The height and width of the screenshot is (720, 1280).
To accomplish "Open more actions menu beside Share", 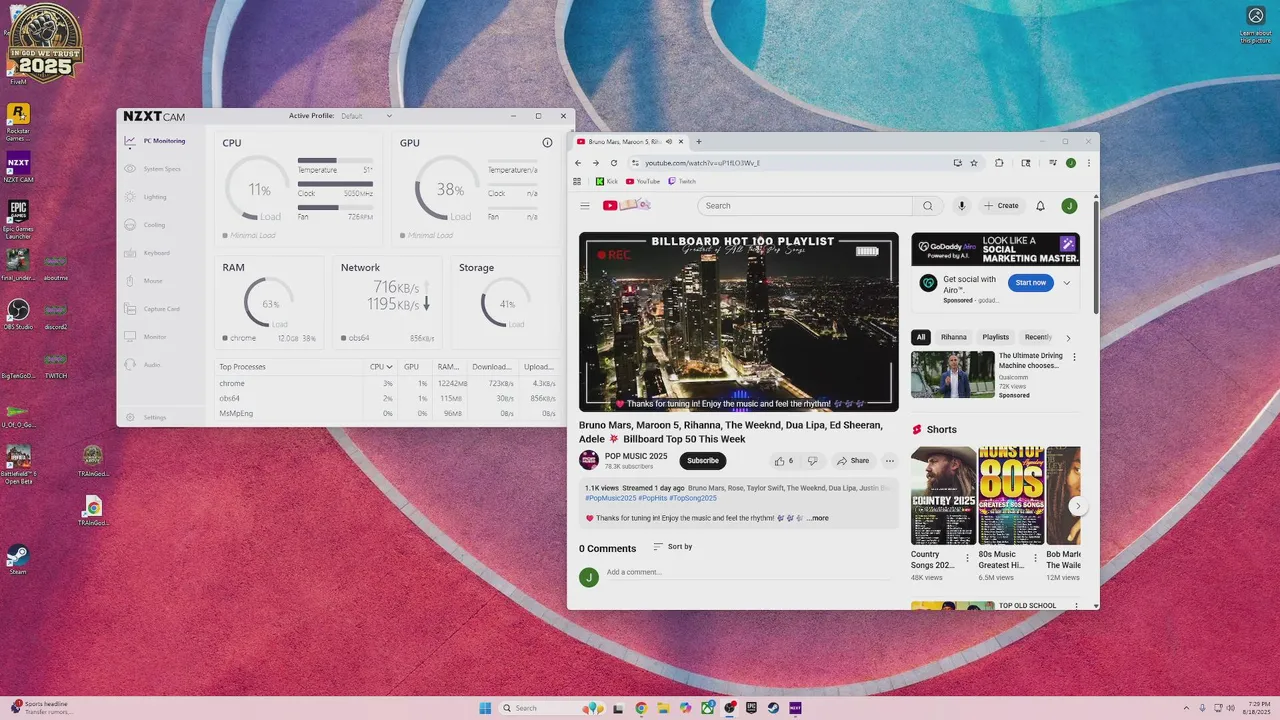I will coord(889,461).
